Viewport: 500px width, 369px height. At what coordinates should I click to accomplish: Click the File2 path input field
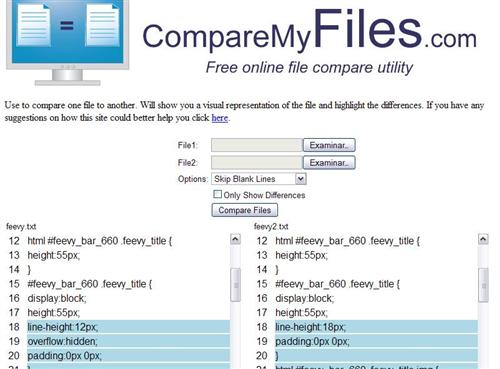click(x=257, y=163)
